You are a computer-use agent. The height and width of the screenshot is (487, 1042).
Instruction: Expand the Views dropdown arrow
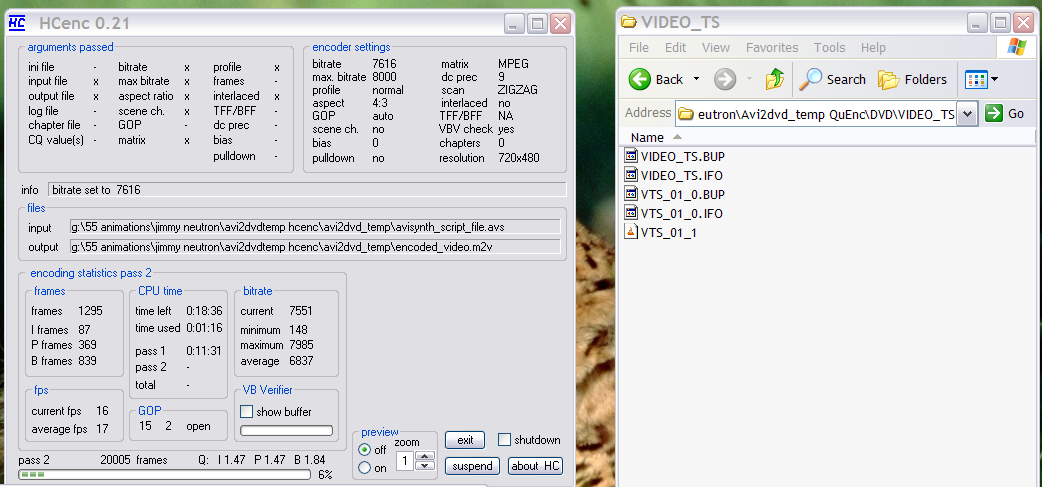point(994,80)
